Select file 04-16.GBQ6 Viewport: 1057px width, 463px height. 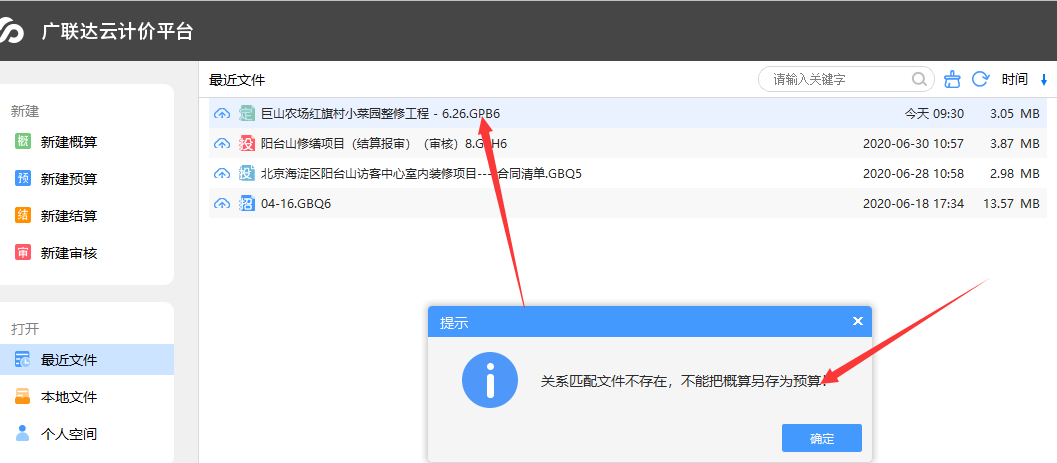296,204
